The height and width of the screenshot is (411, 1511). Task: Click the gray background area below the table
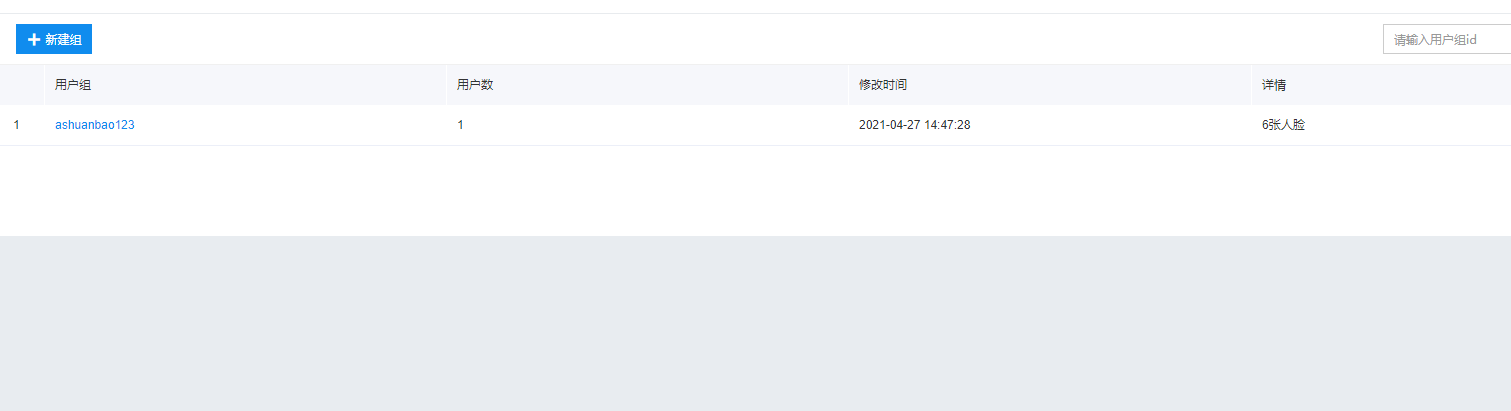pyautogui.click(x=755, y=323)
